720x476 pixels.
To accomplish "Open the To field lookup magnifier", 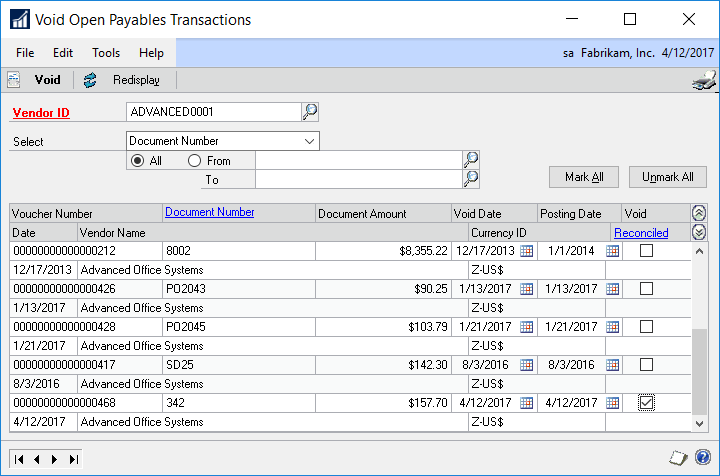I will 471,179.
